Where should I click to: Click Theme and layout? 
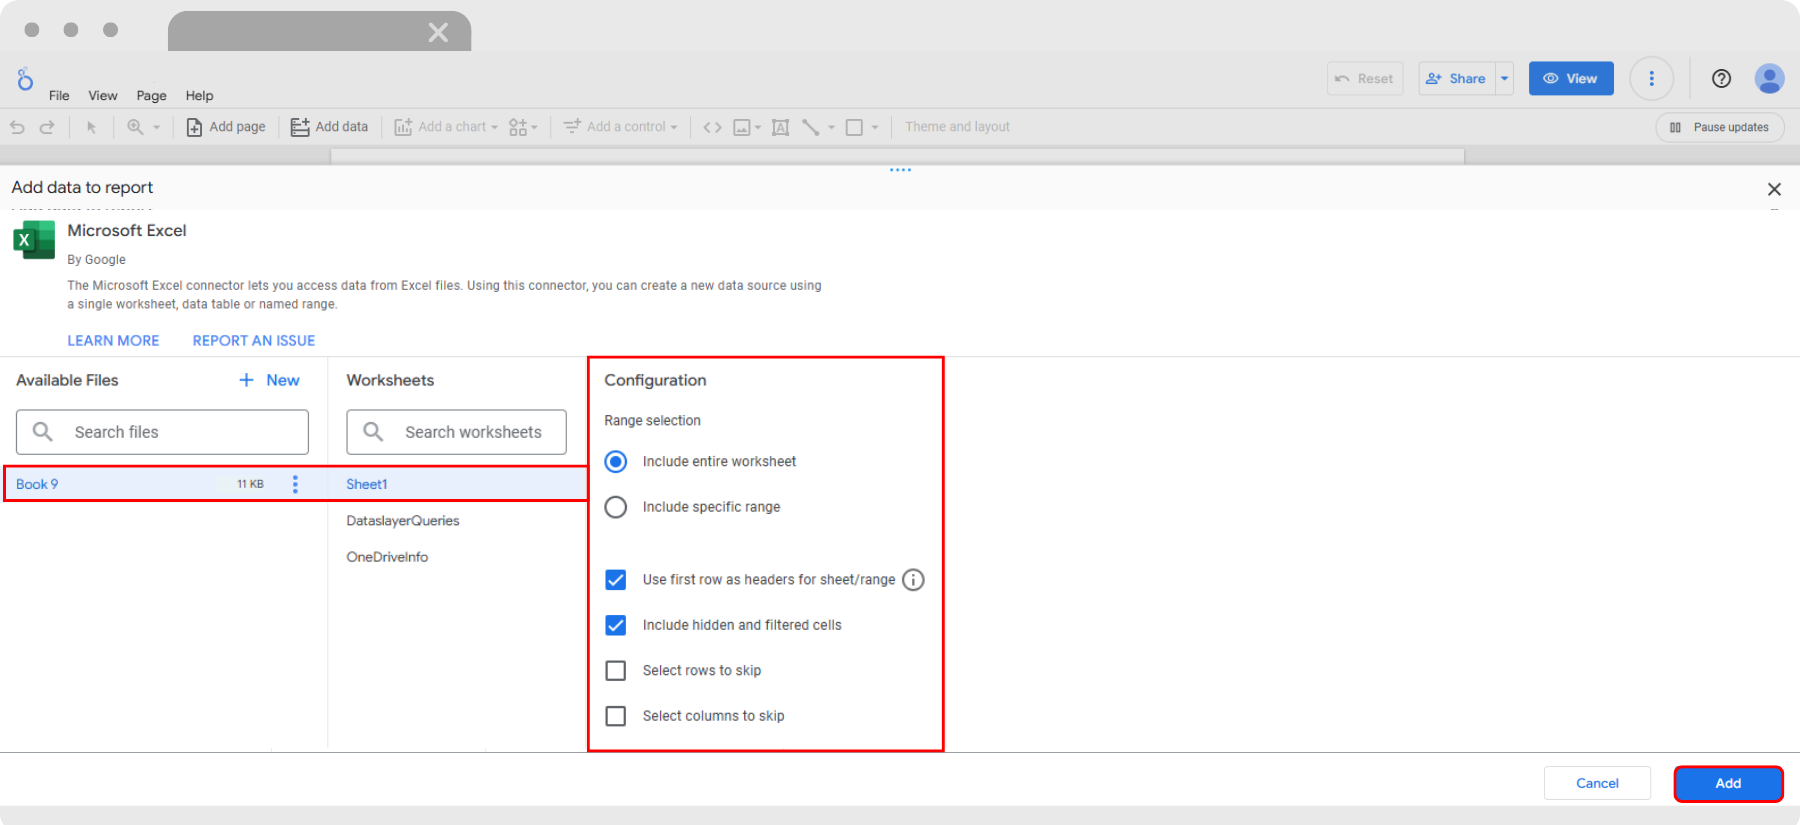957,127
